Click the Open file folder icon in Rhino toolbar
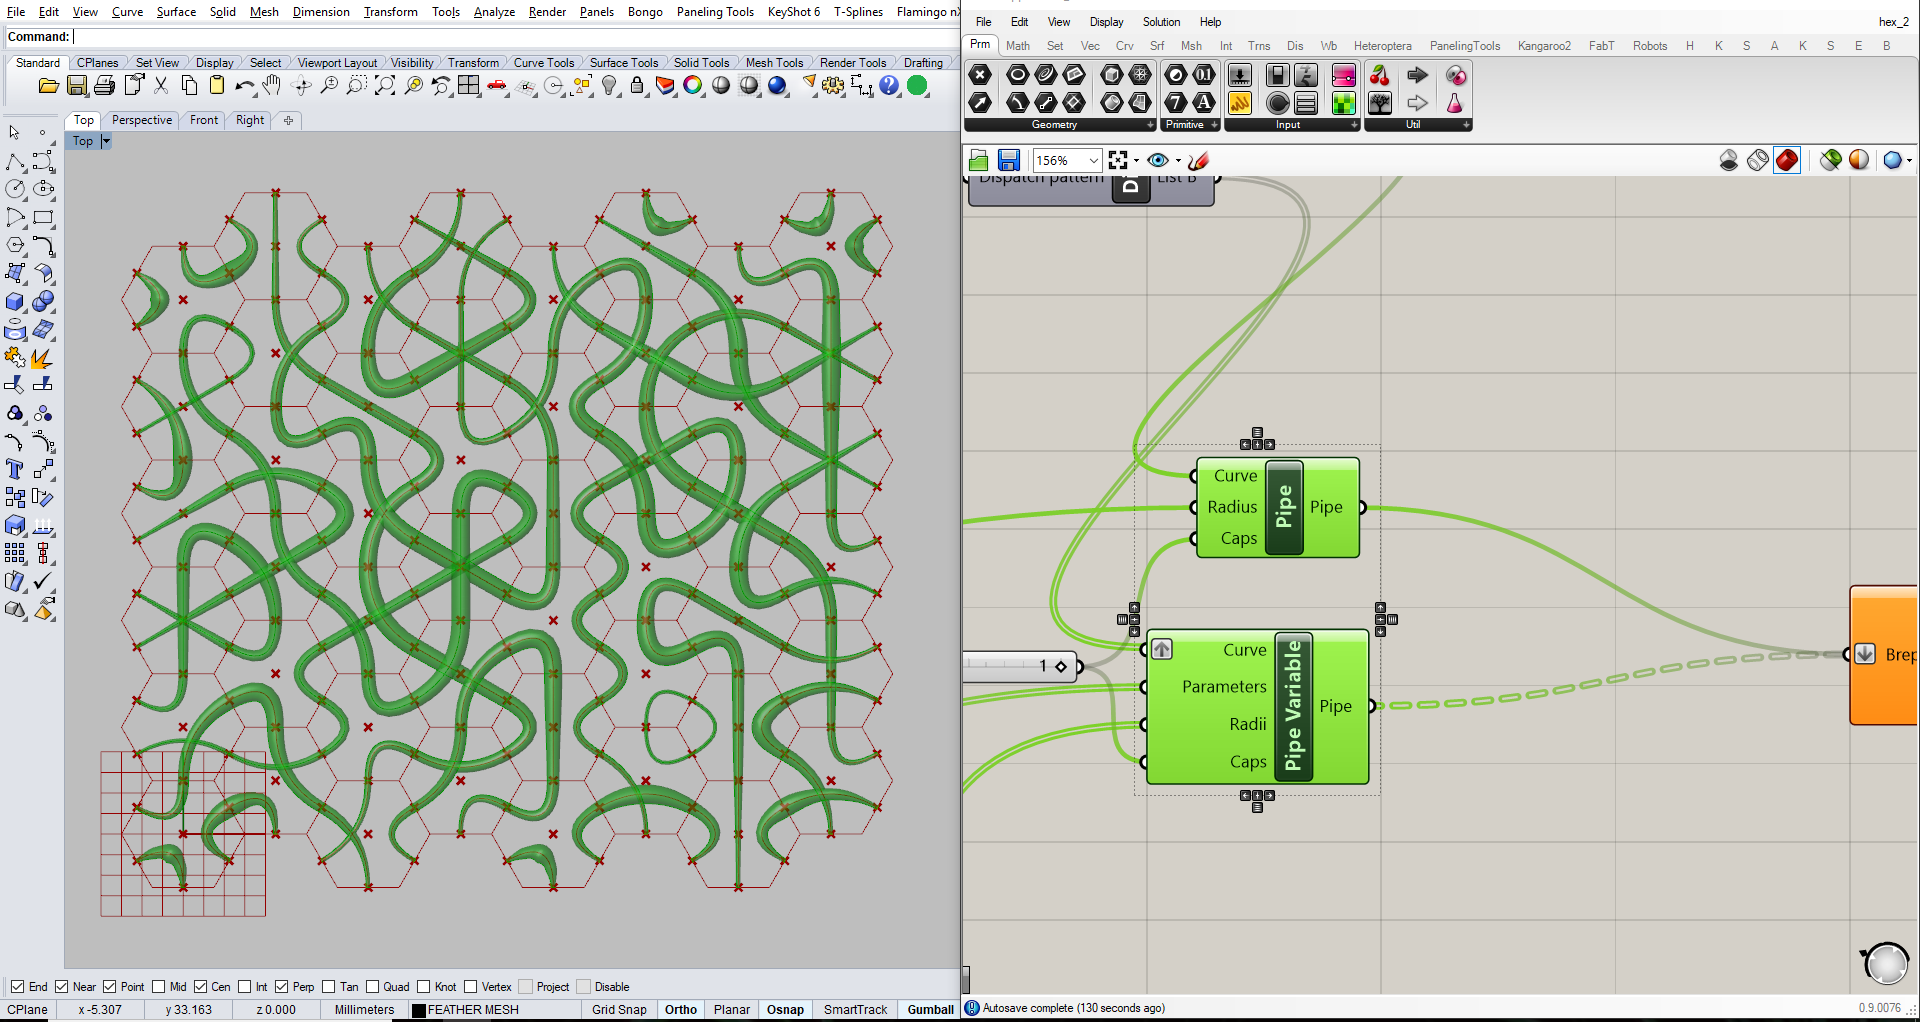This screenshot has height=1022, width=1920. point(48,86)
